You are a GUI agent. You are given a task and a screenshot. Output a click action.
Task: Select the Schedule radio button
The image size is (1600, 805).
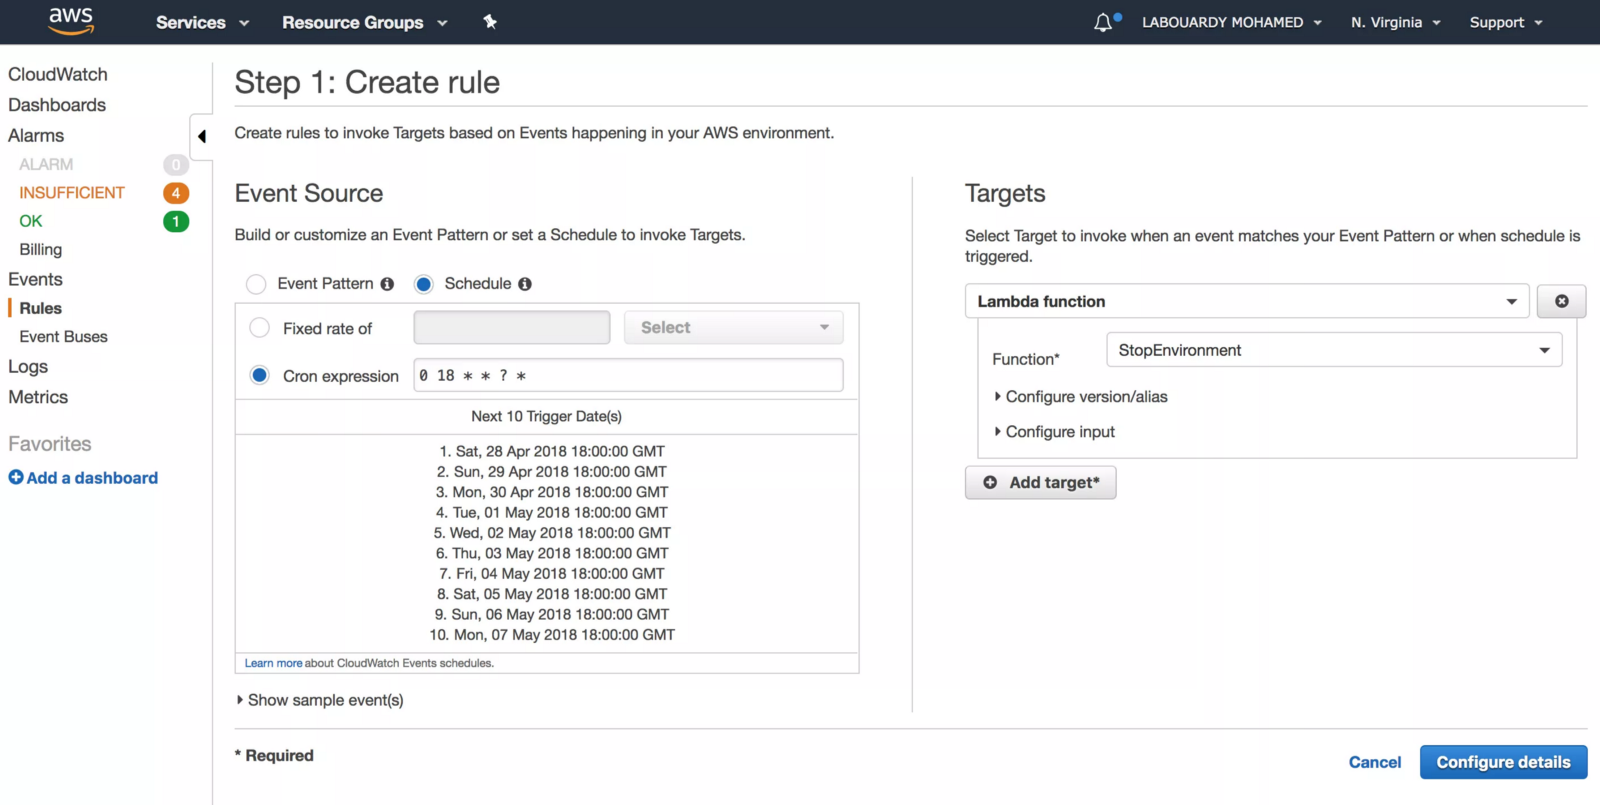424,284
